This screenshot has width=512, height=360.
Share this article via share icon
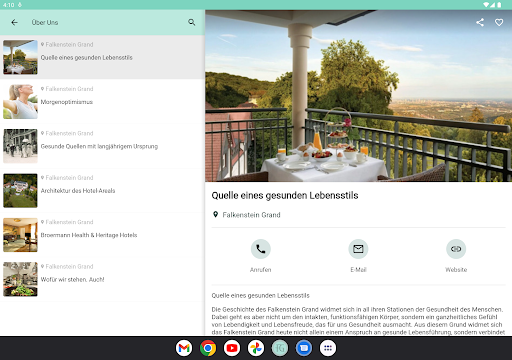480,22
